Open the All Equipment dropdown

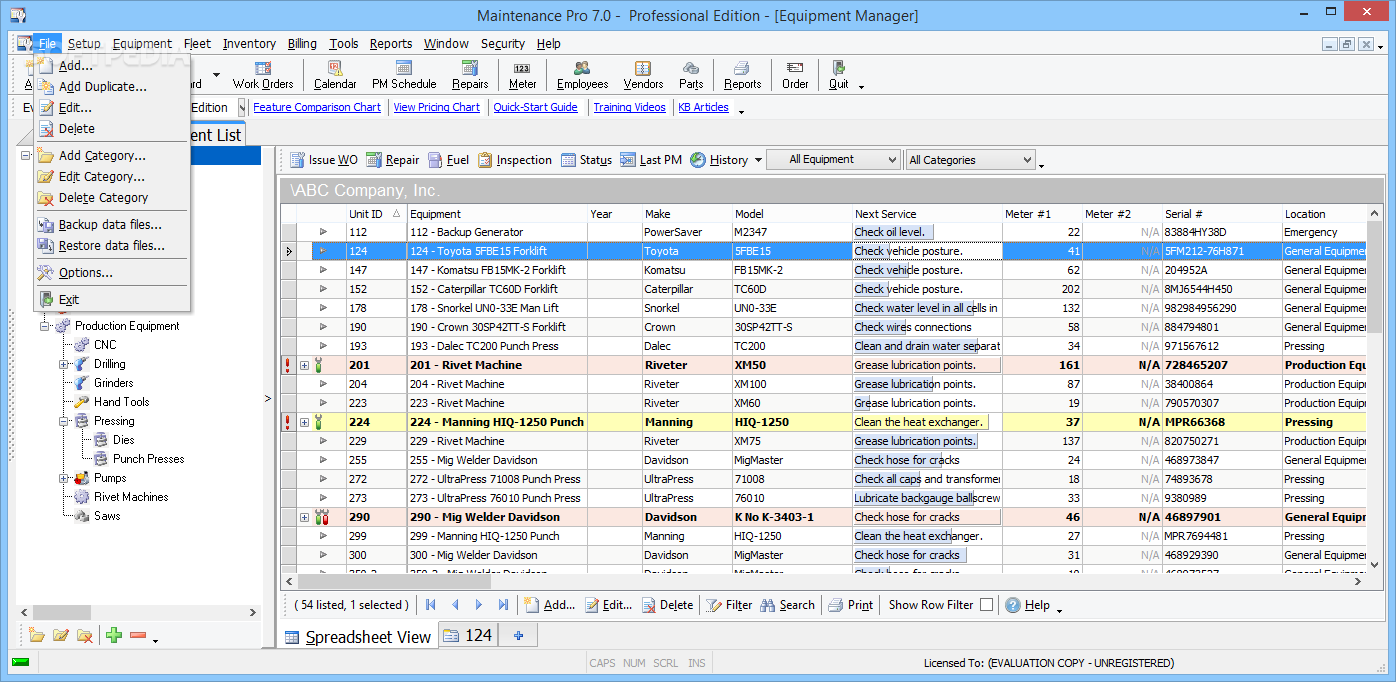tap(833, 160)
